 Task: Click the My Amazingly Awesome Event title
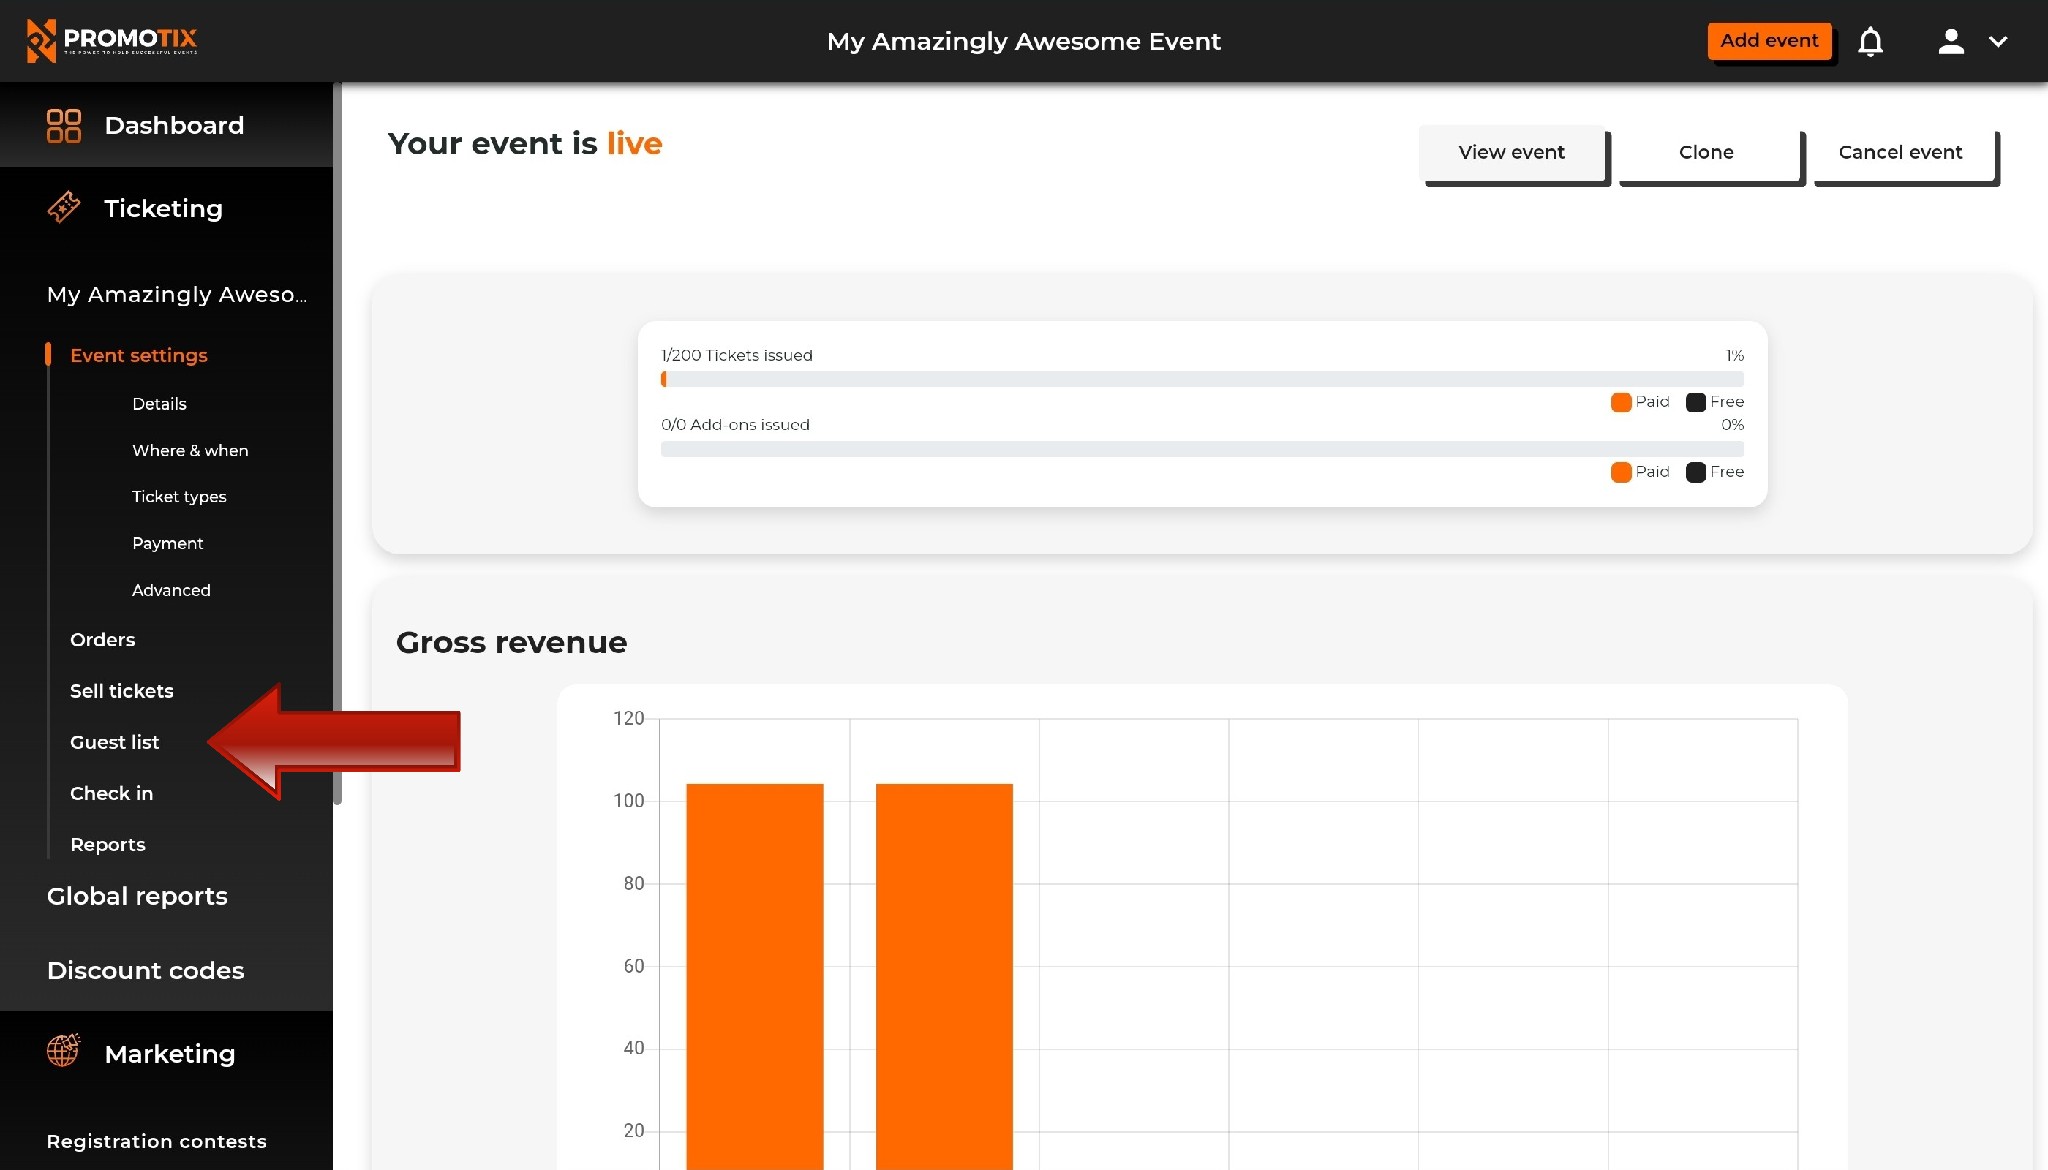pyautogui.click(x=1024, y=41)
